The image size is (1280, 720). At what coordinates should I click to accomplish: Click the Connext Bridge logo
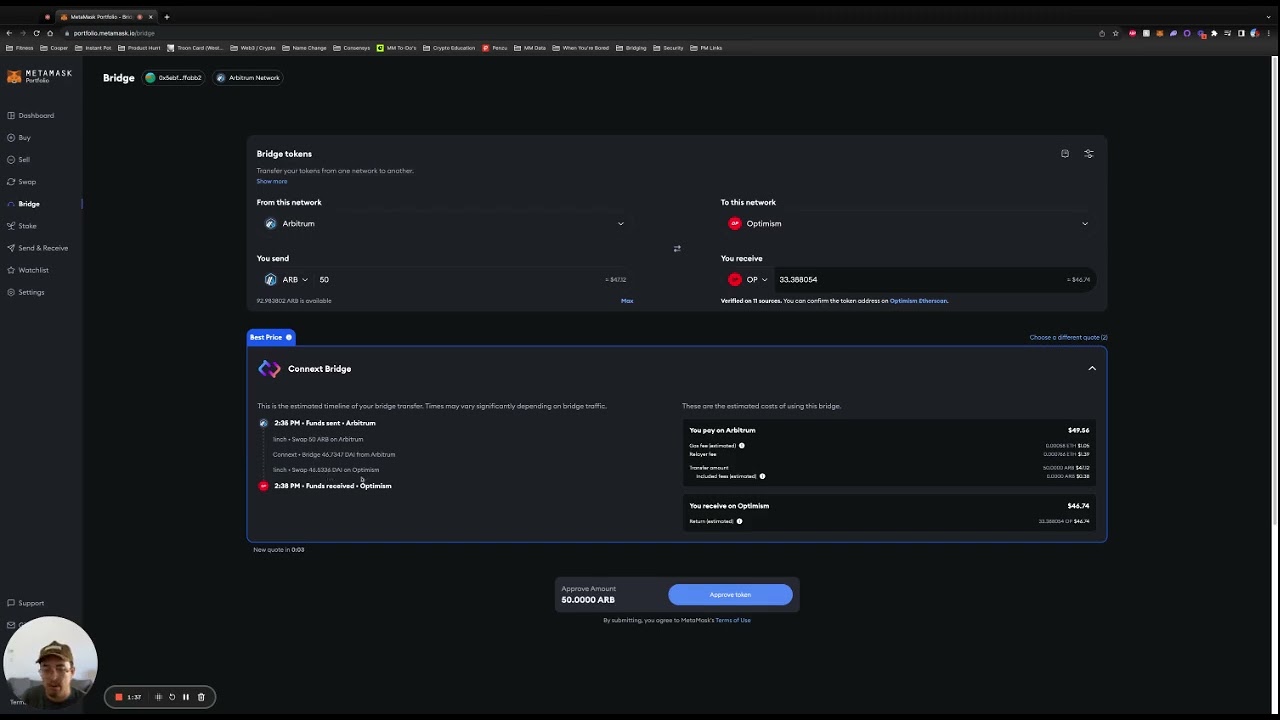pos(269,368)
